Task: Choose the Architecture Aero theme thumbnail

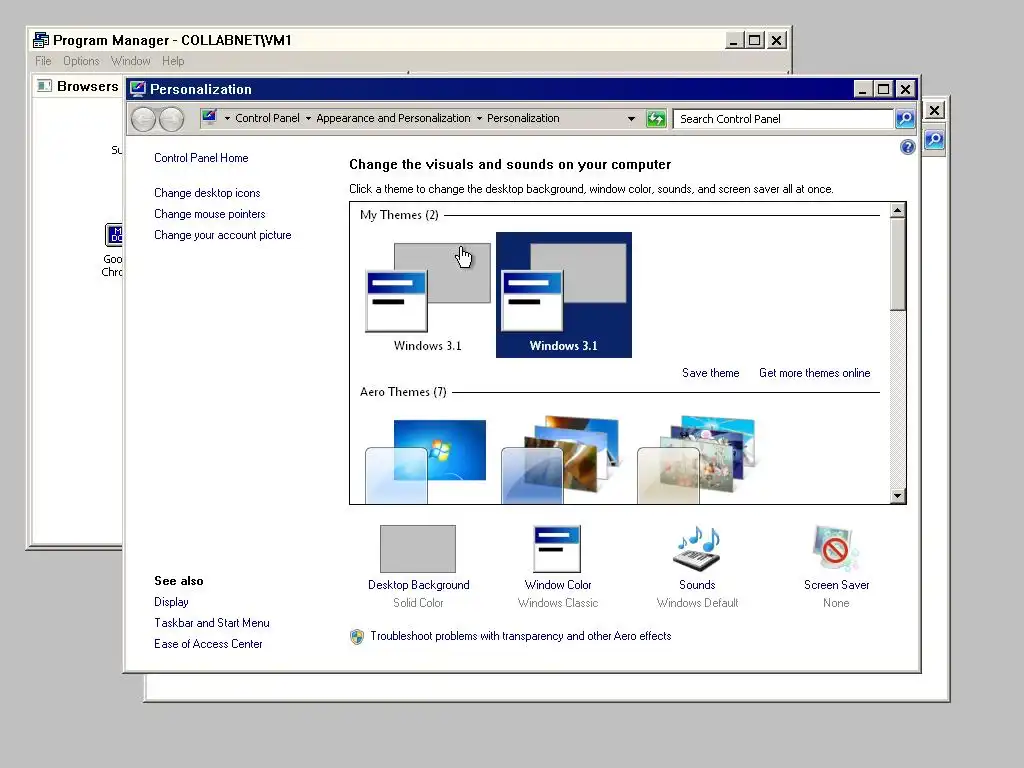Action: pos(561,460)
